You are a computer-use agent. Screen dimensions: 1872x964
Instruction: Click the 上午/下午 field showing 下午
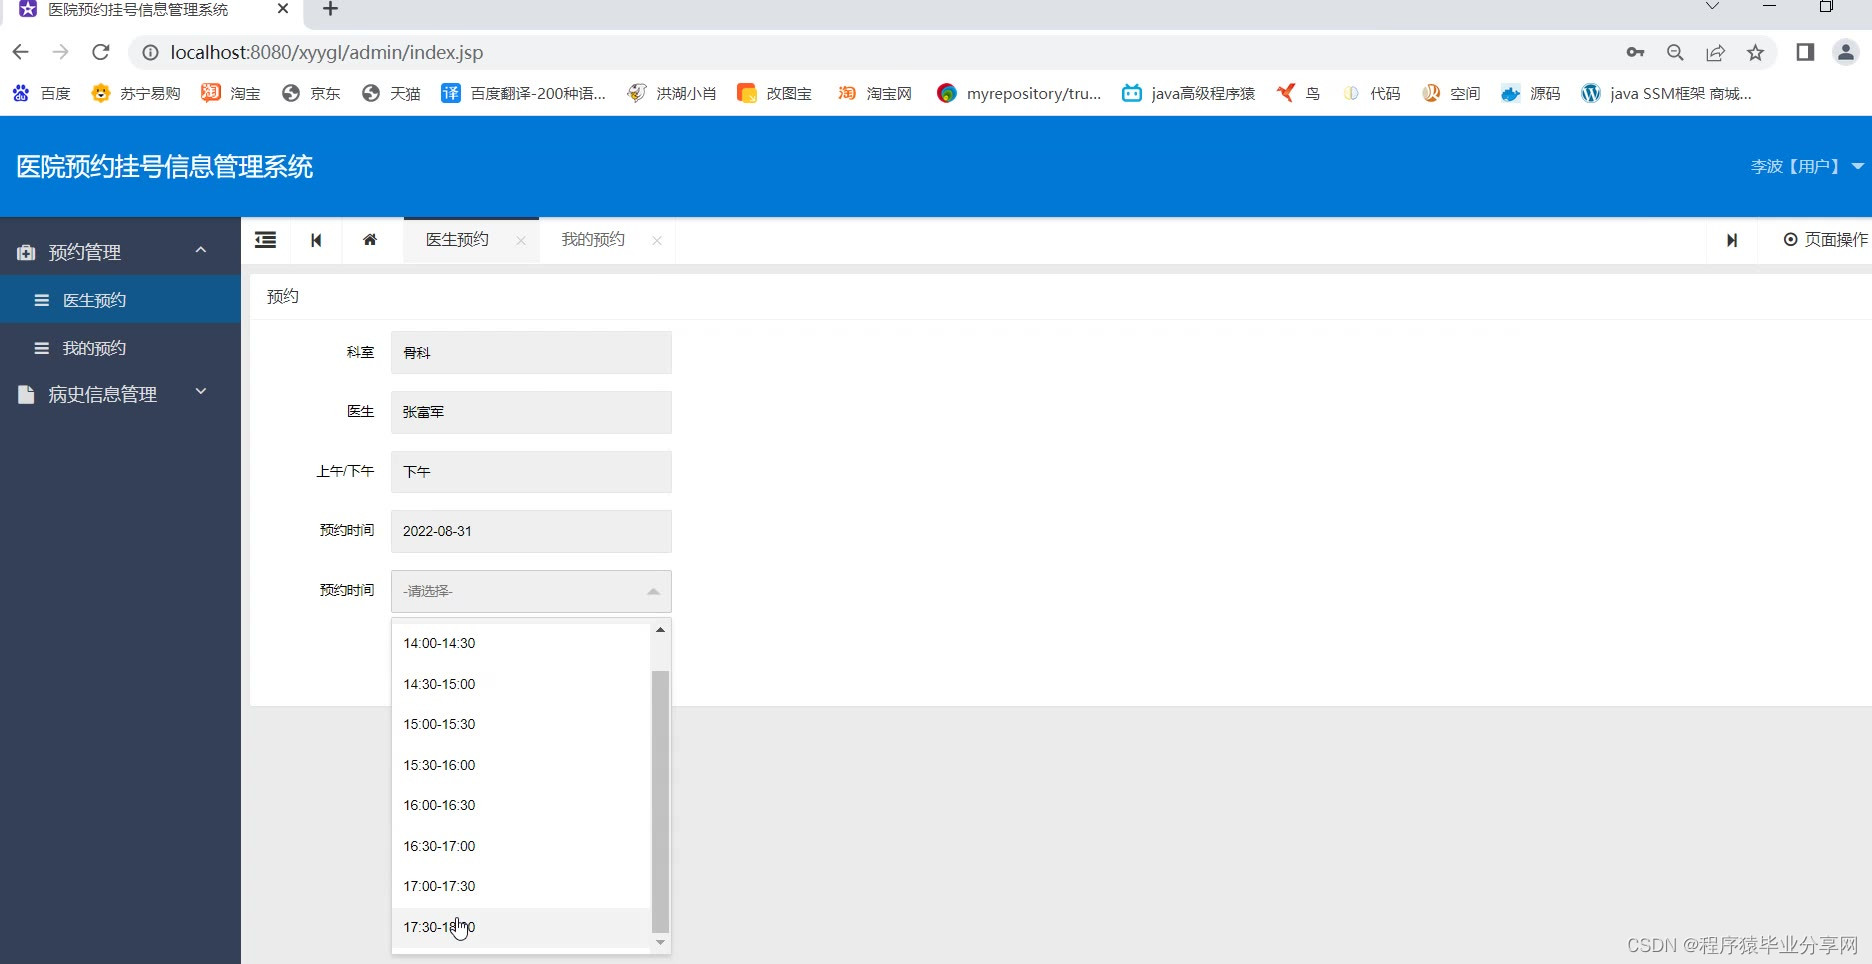531,471
